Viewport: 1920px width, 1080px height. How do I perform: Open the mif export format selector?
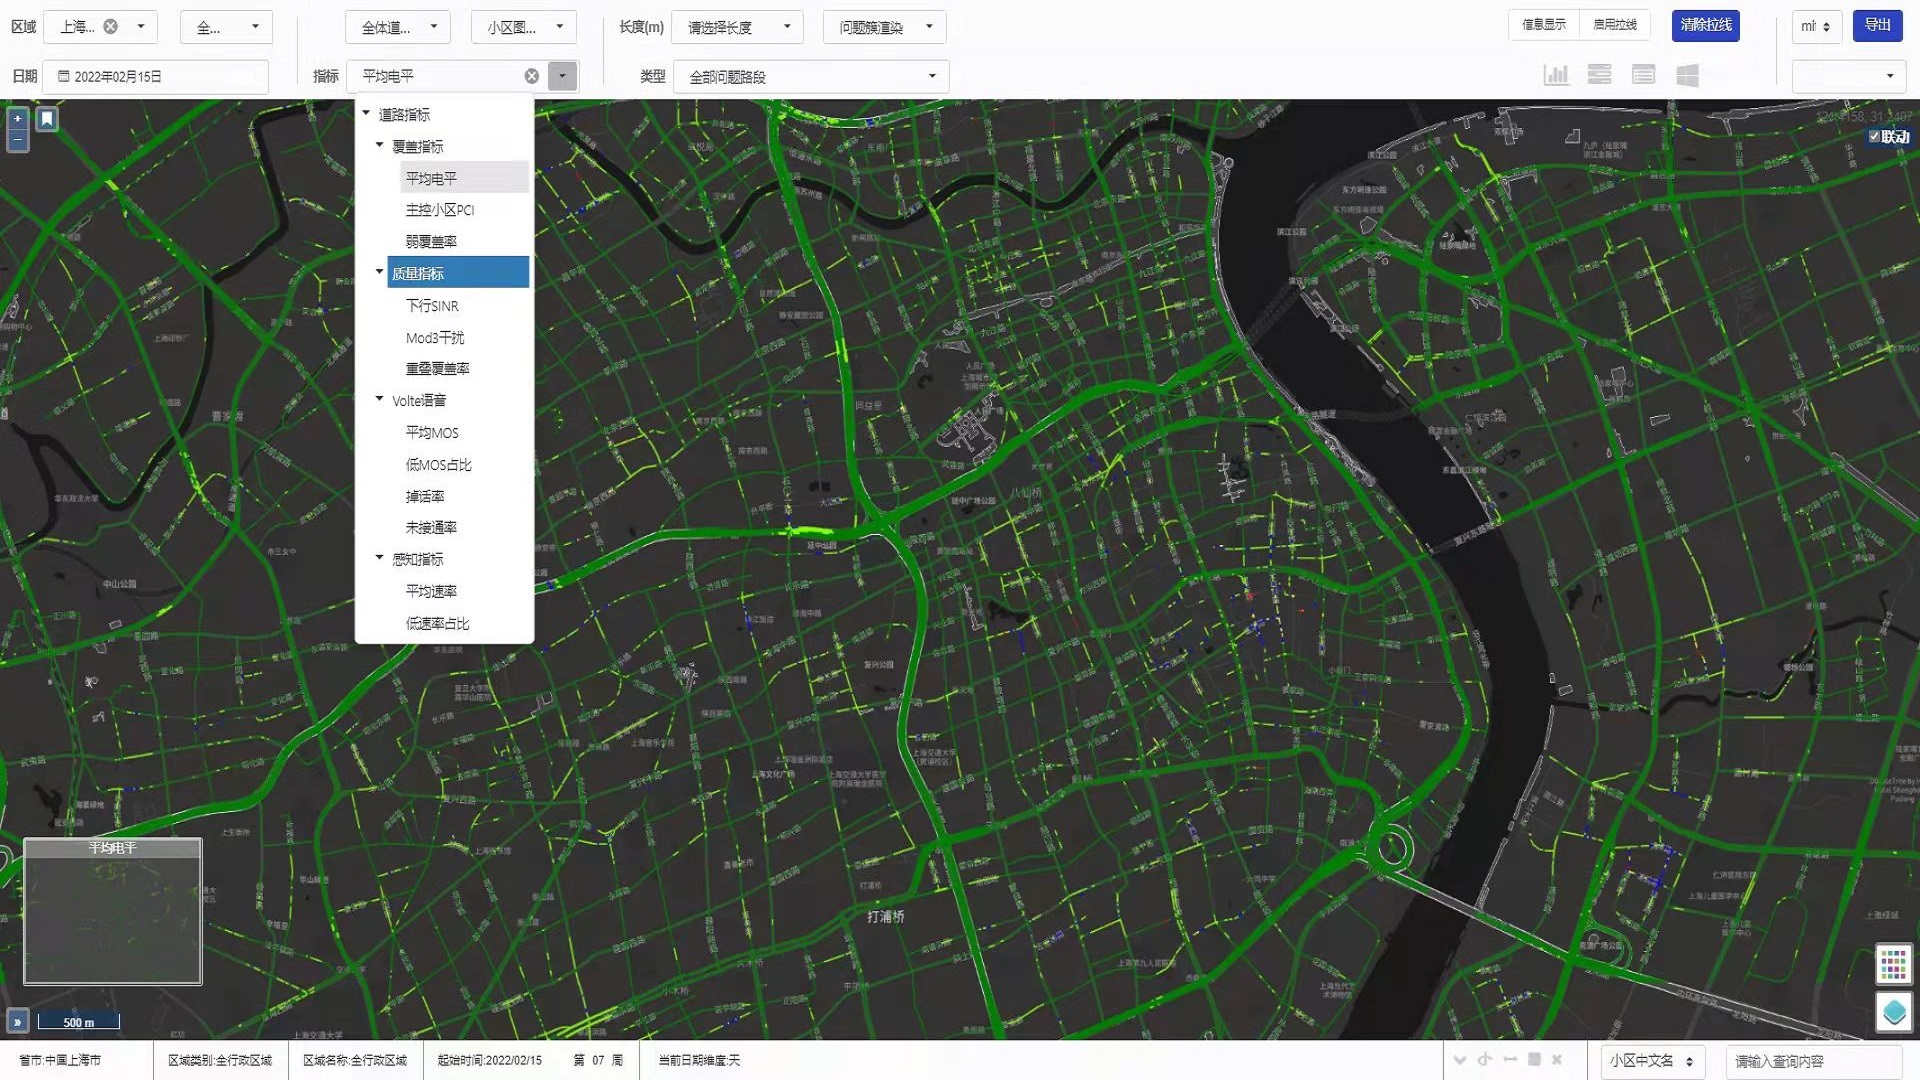pyautogui.click(x=1817, y=27)
